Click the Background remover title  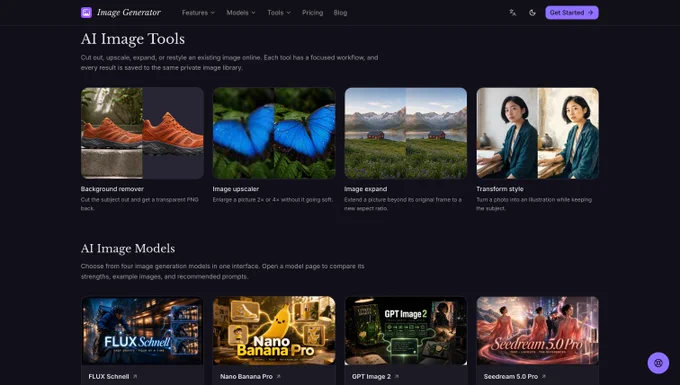pos(112,189)
